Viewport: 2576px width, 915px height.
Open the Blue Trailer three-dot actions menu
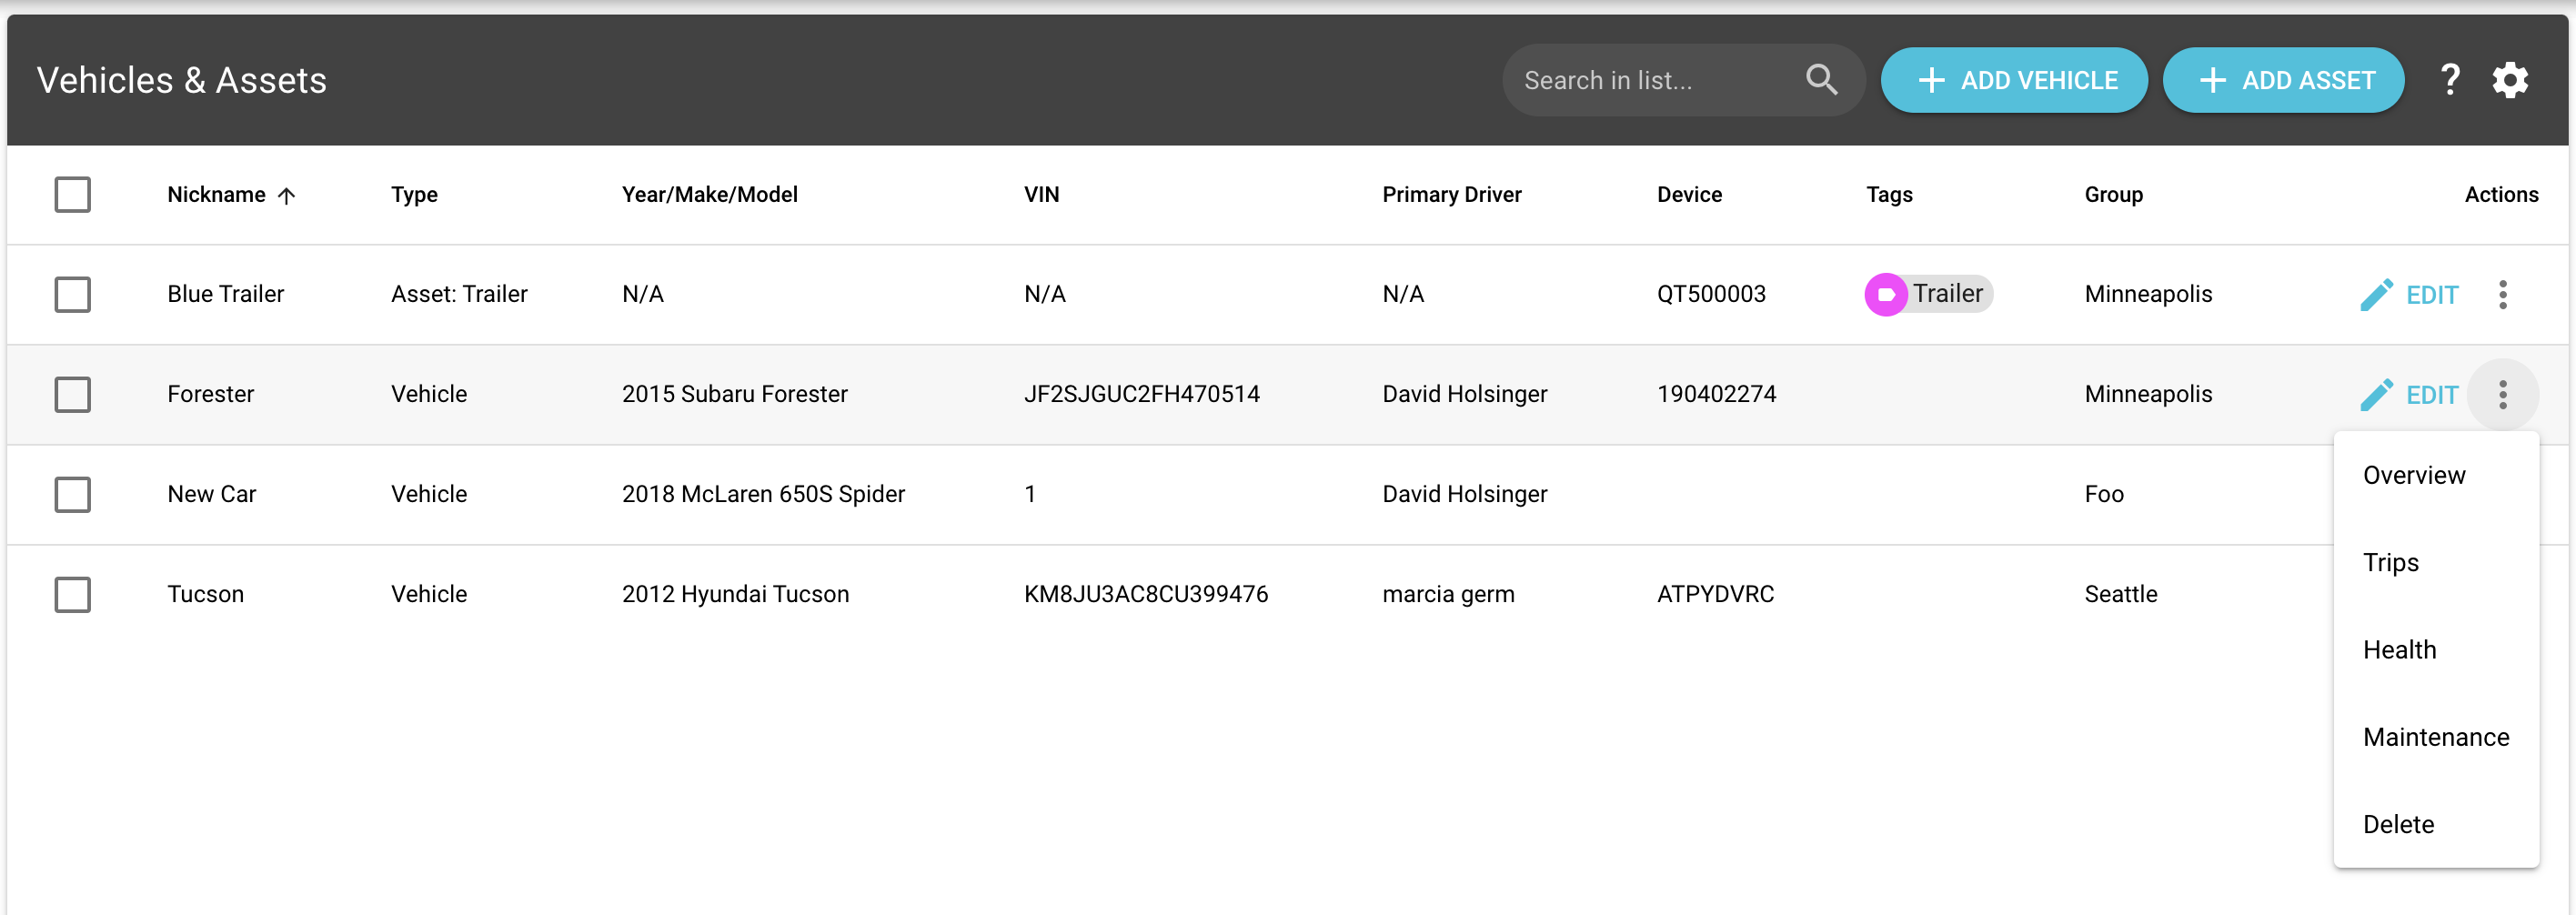point(2503,294)
